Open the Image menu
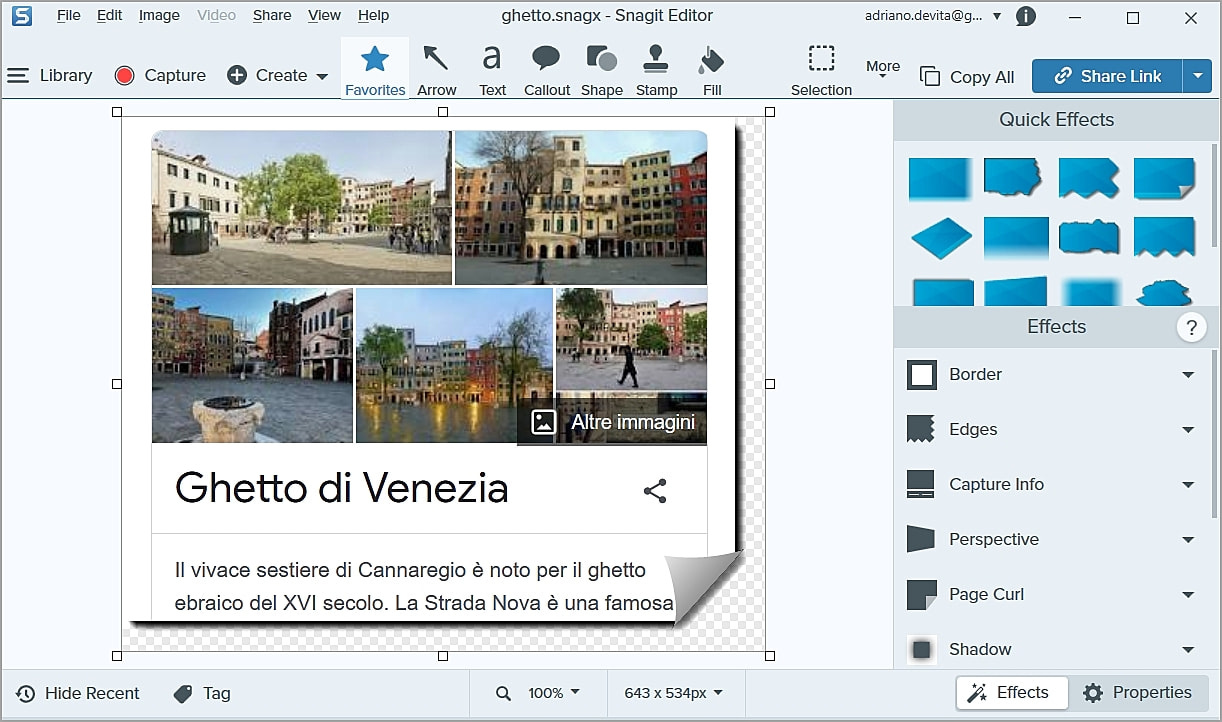 159,15
